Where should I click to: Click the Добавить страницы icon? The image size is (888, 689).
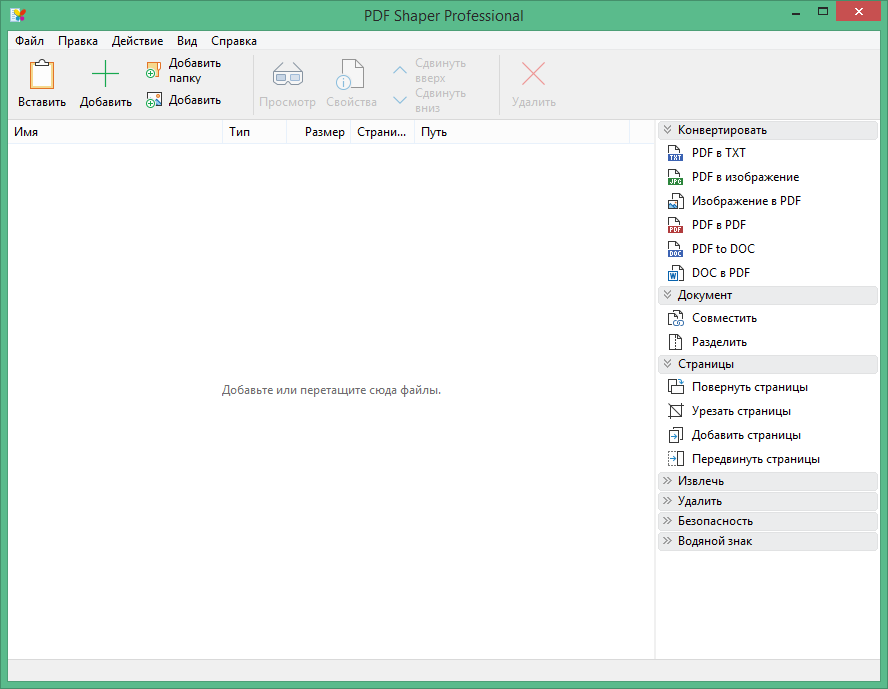675,435
